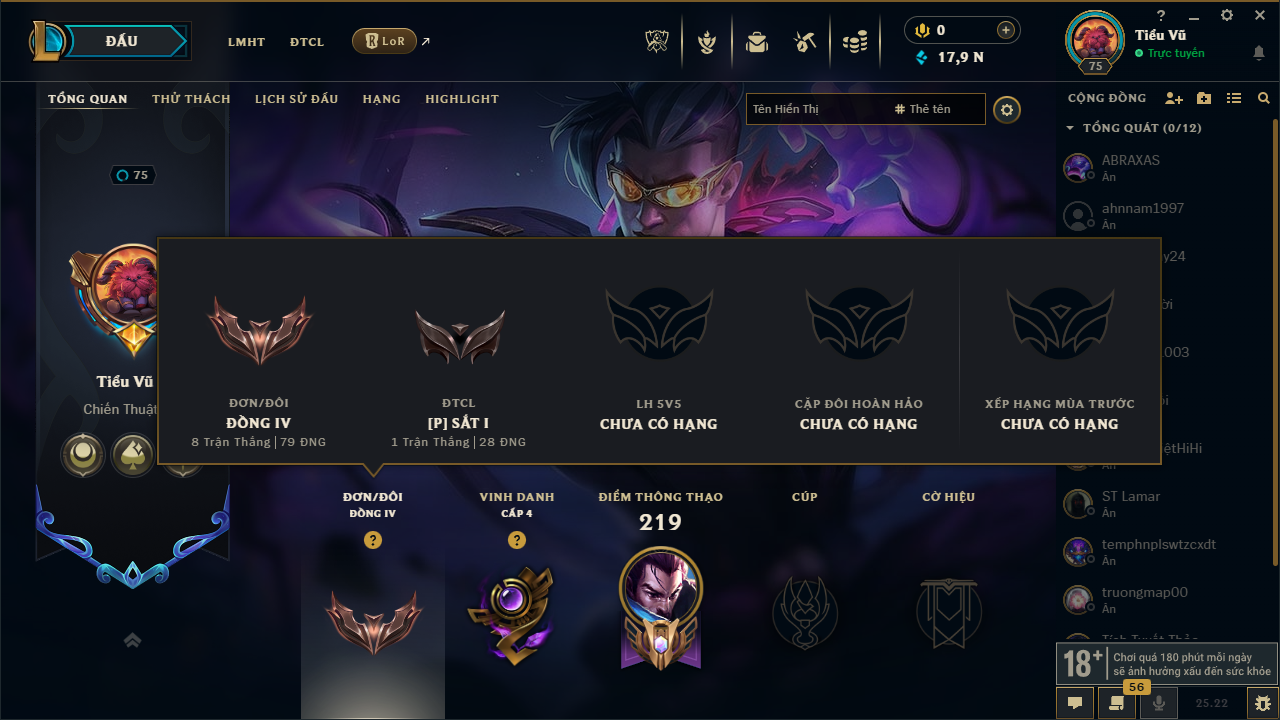Click the plus button to buy RP

(x=1006, y=30)
